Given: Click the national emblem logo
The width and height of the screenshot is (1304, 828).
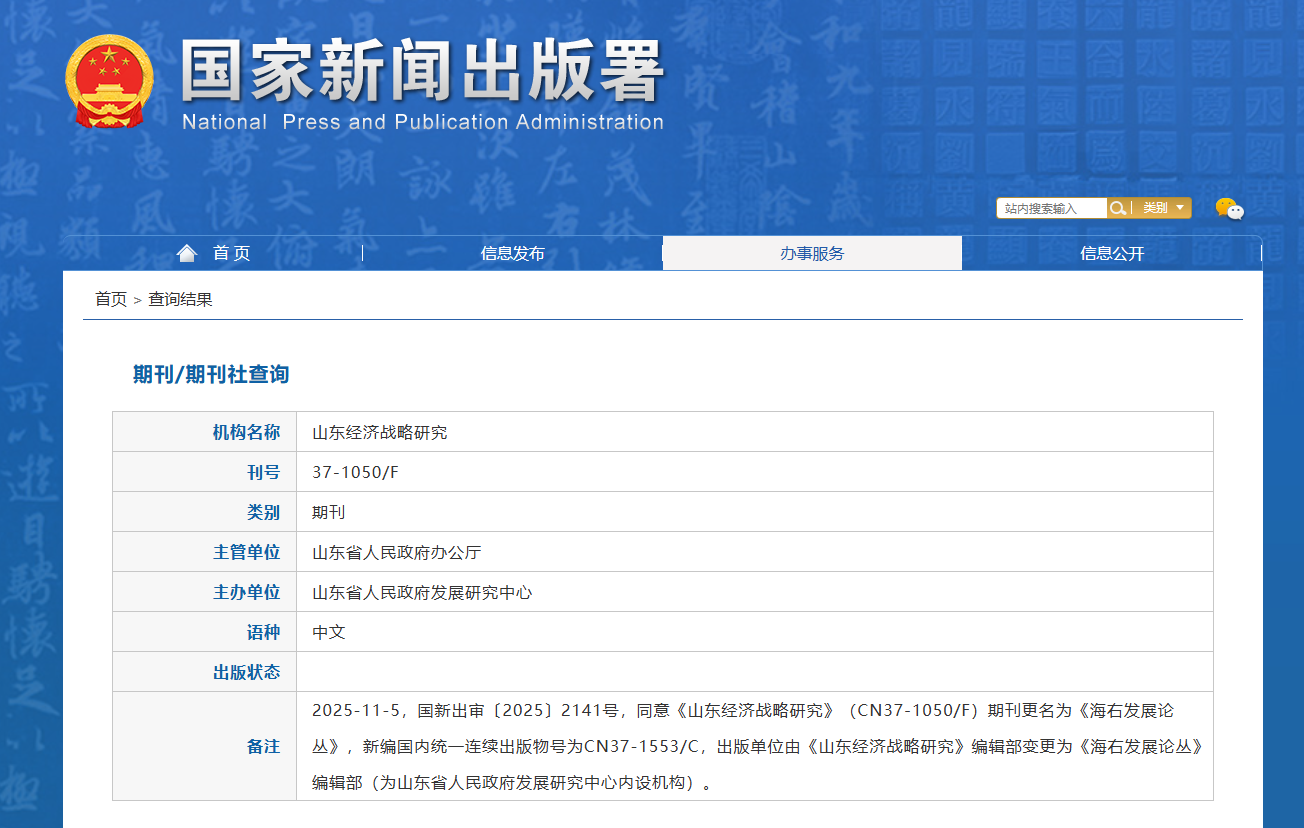Looking at the screenshot, I should tap(109, 82).
